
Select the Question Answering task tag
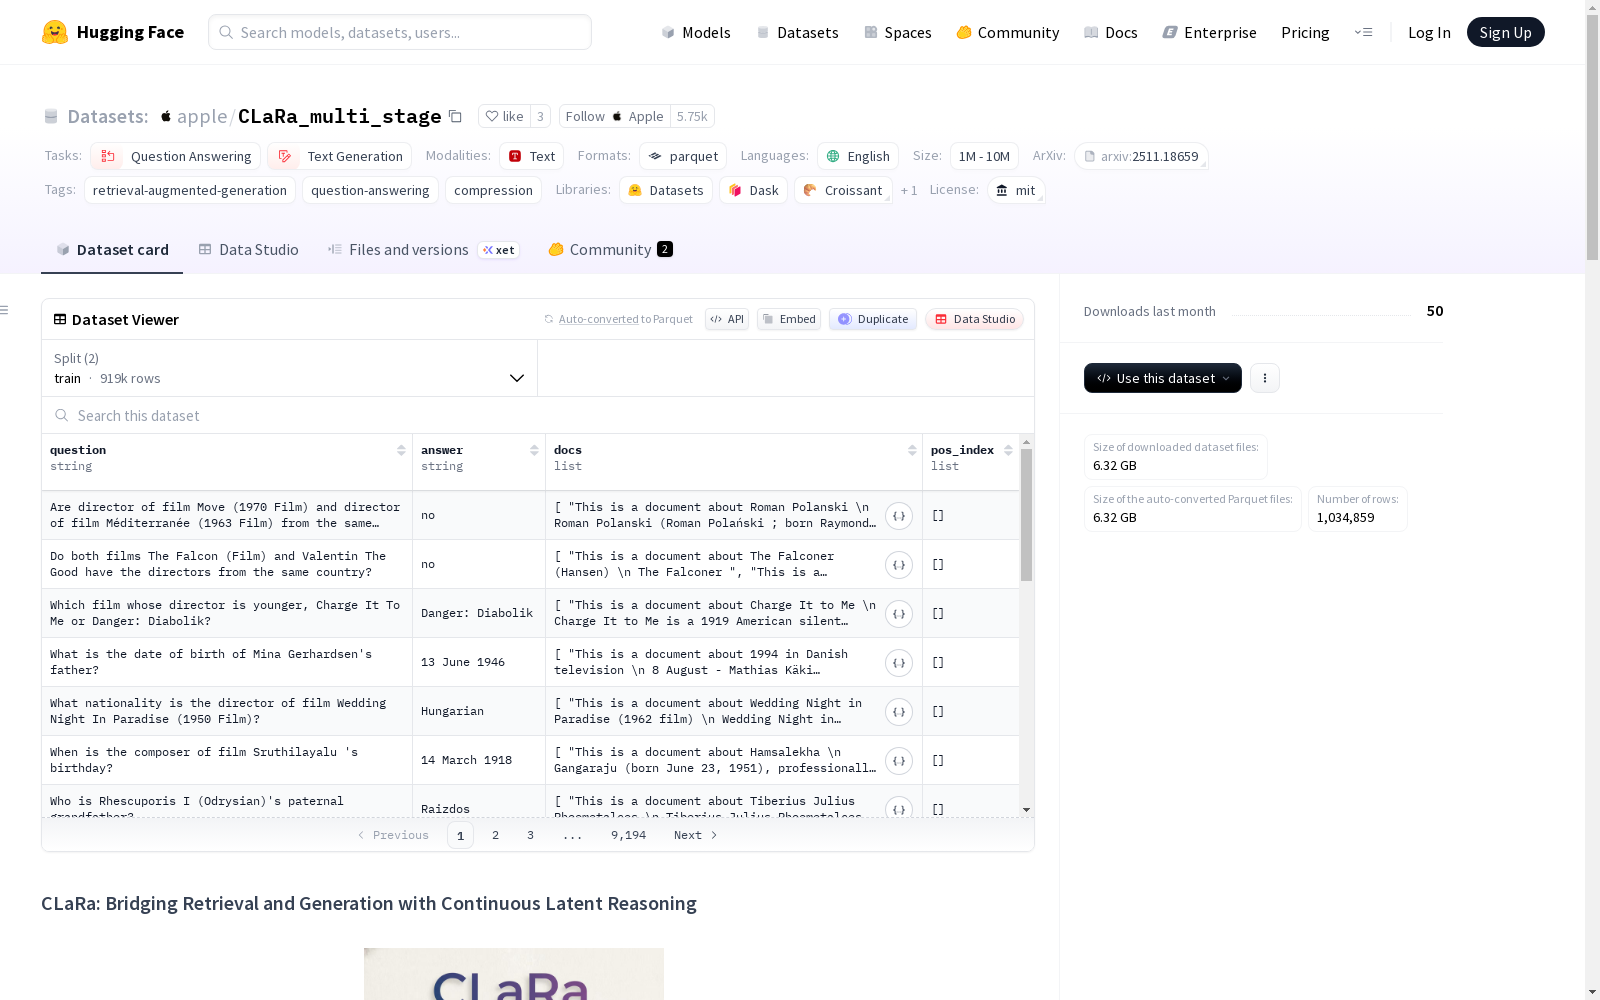click(176, 156)
